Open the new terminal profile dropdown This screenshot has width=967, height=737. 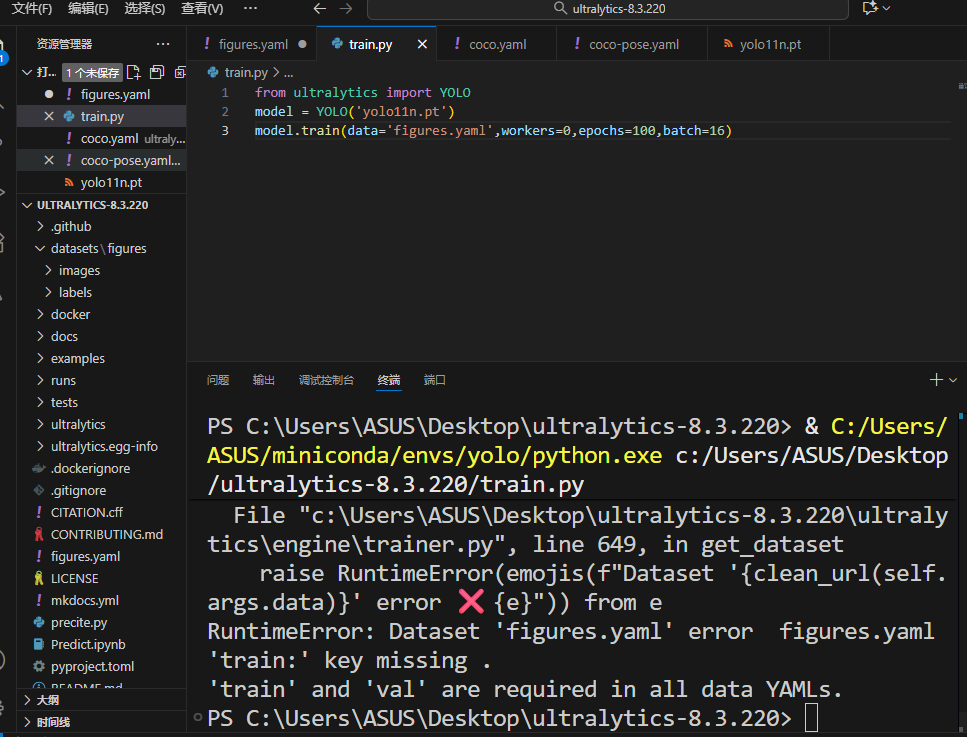(x=953, y=380)
